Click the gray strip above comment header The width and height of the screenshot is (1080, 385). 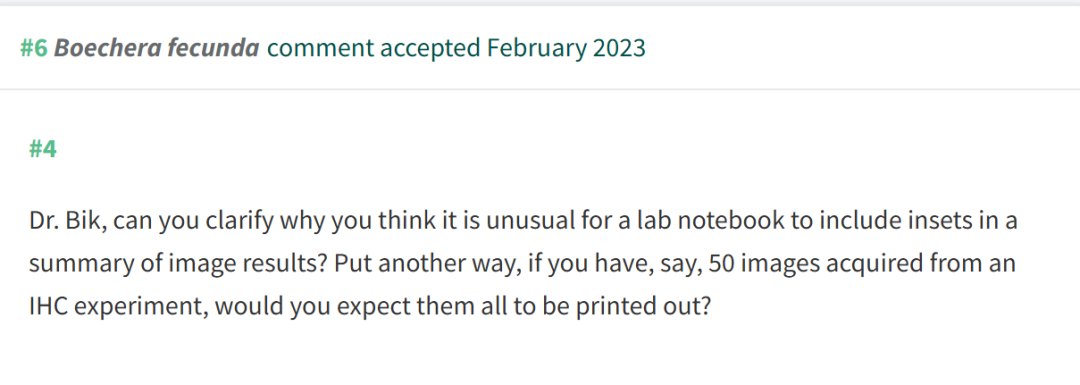tap(540, 3)
